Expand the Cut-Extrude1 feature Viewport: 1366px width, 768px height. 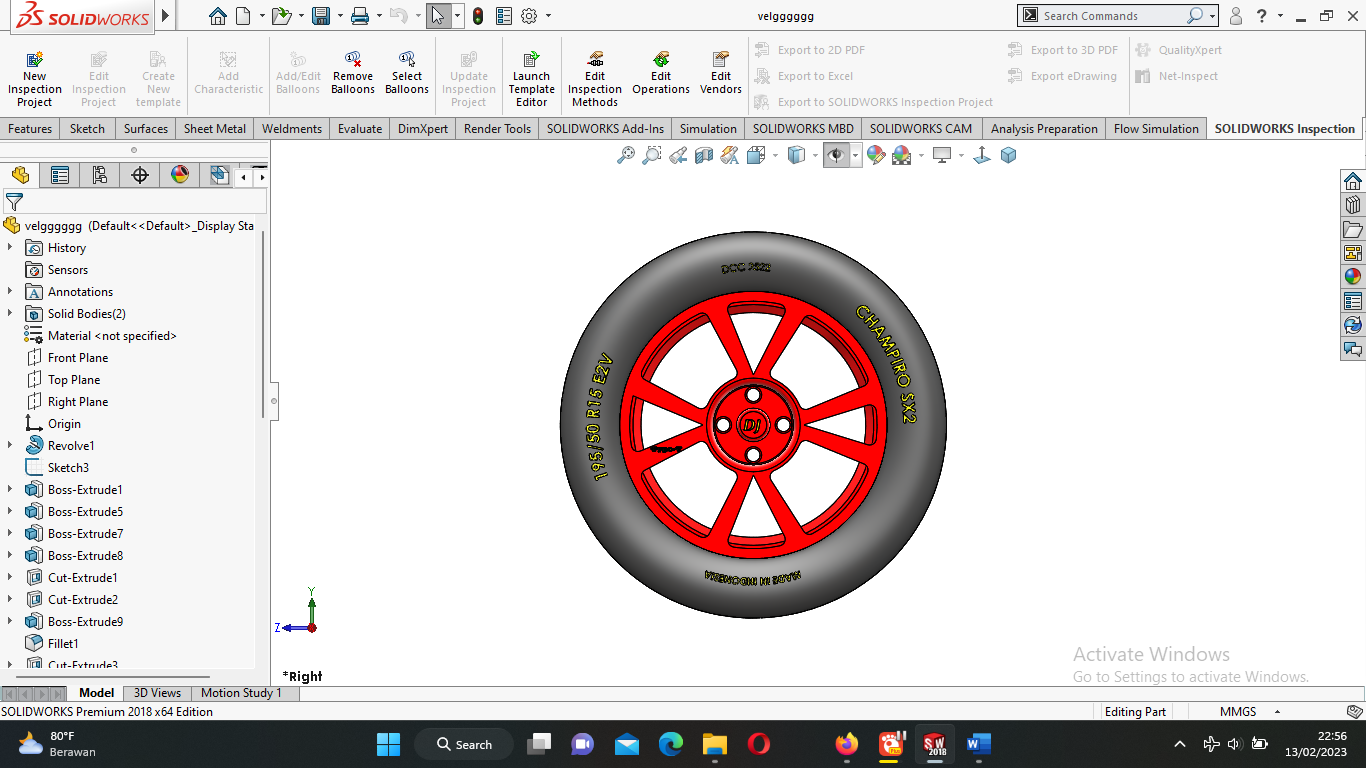[x=10, y=577]
